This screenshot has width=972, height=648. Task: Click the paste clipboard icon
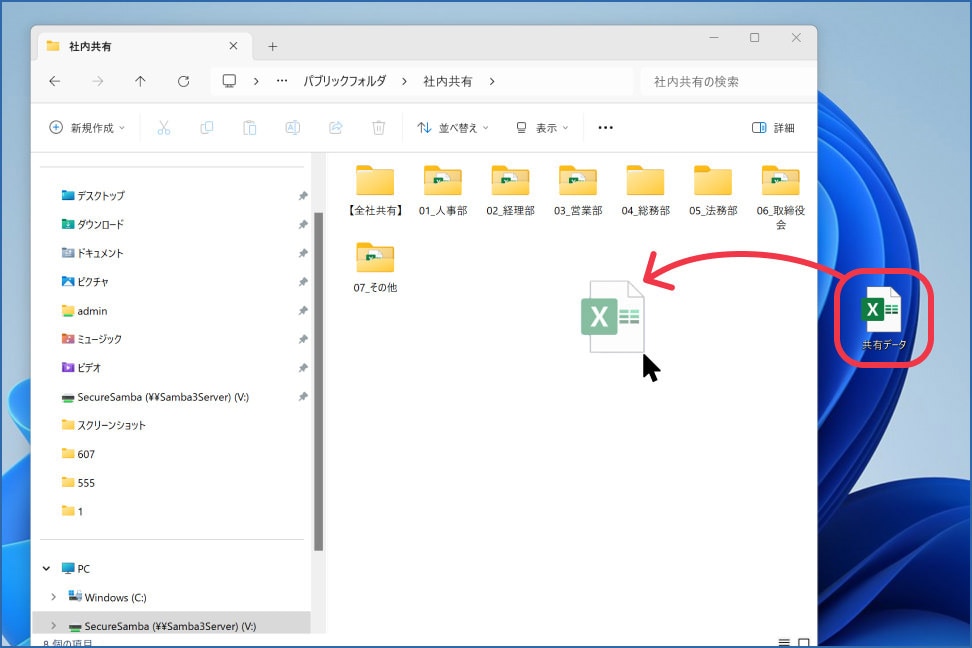pos(250,128)
